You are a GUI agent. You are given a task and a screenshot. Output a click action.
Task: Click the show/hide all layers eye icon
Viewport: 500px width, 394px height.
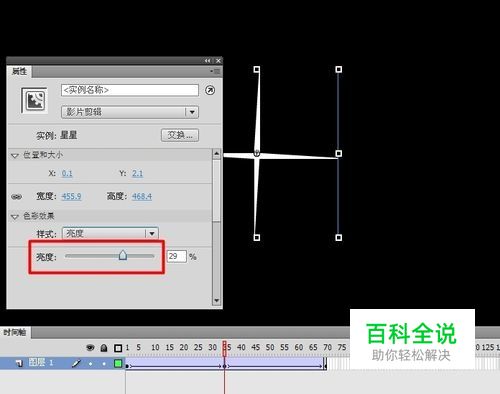(90, 348)
